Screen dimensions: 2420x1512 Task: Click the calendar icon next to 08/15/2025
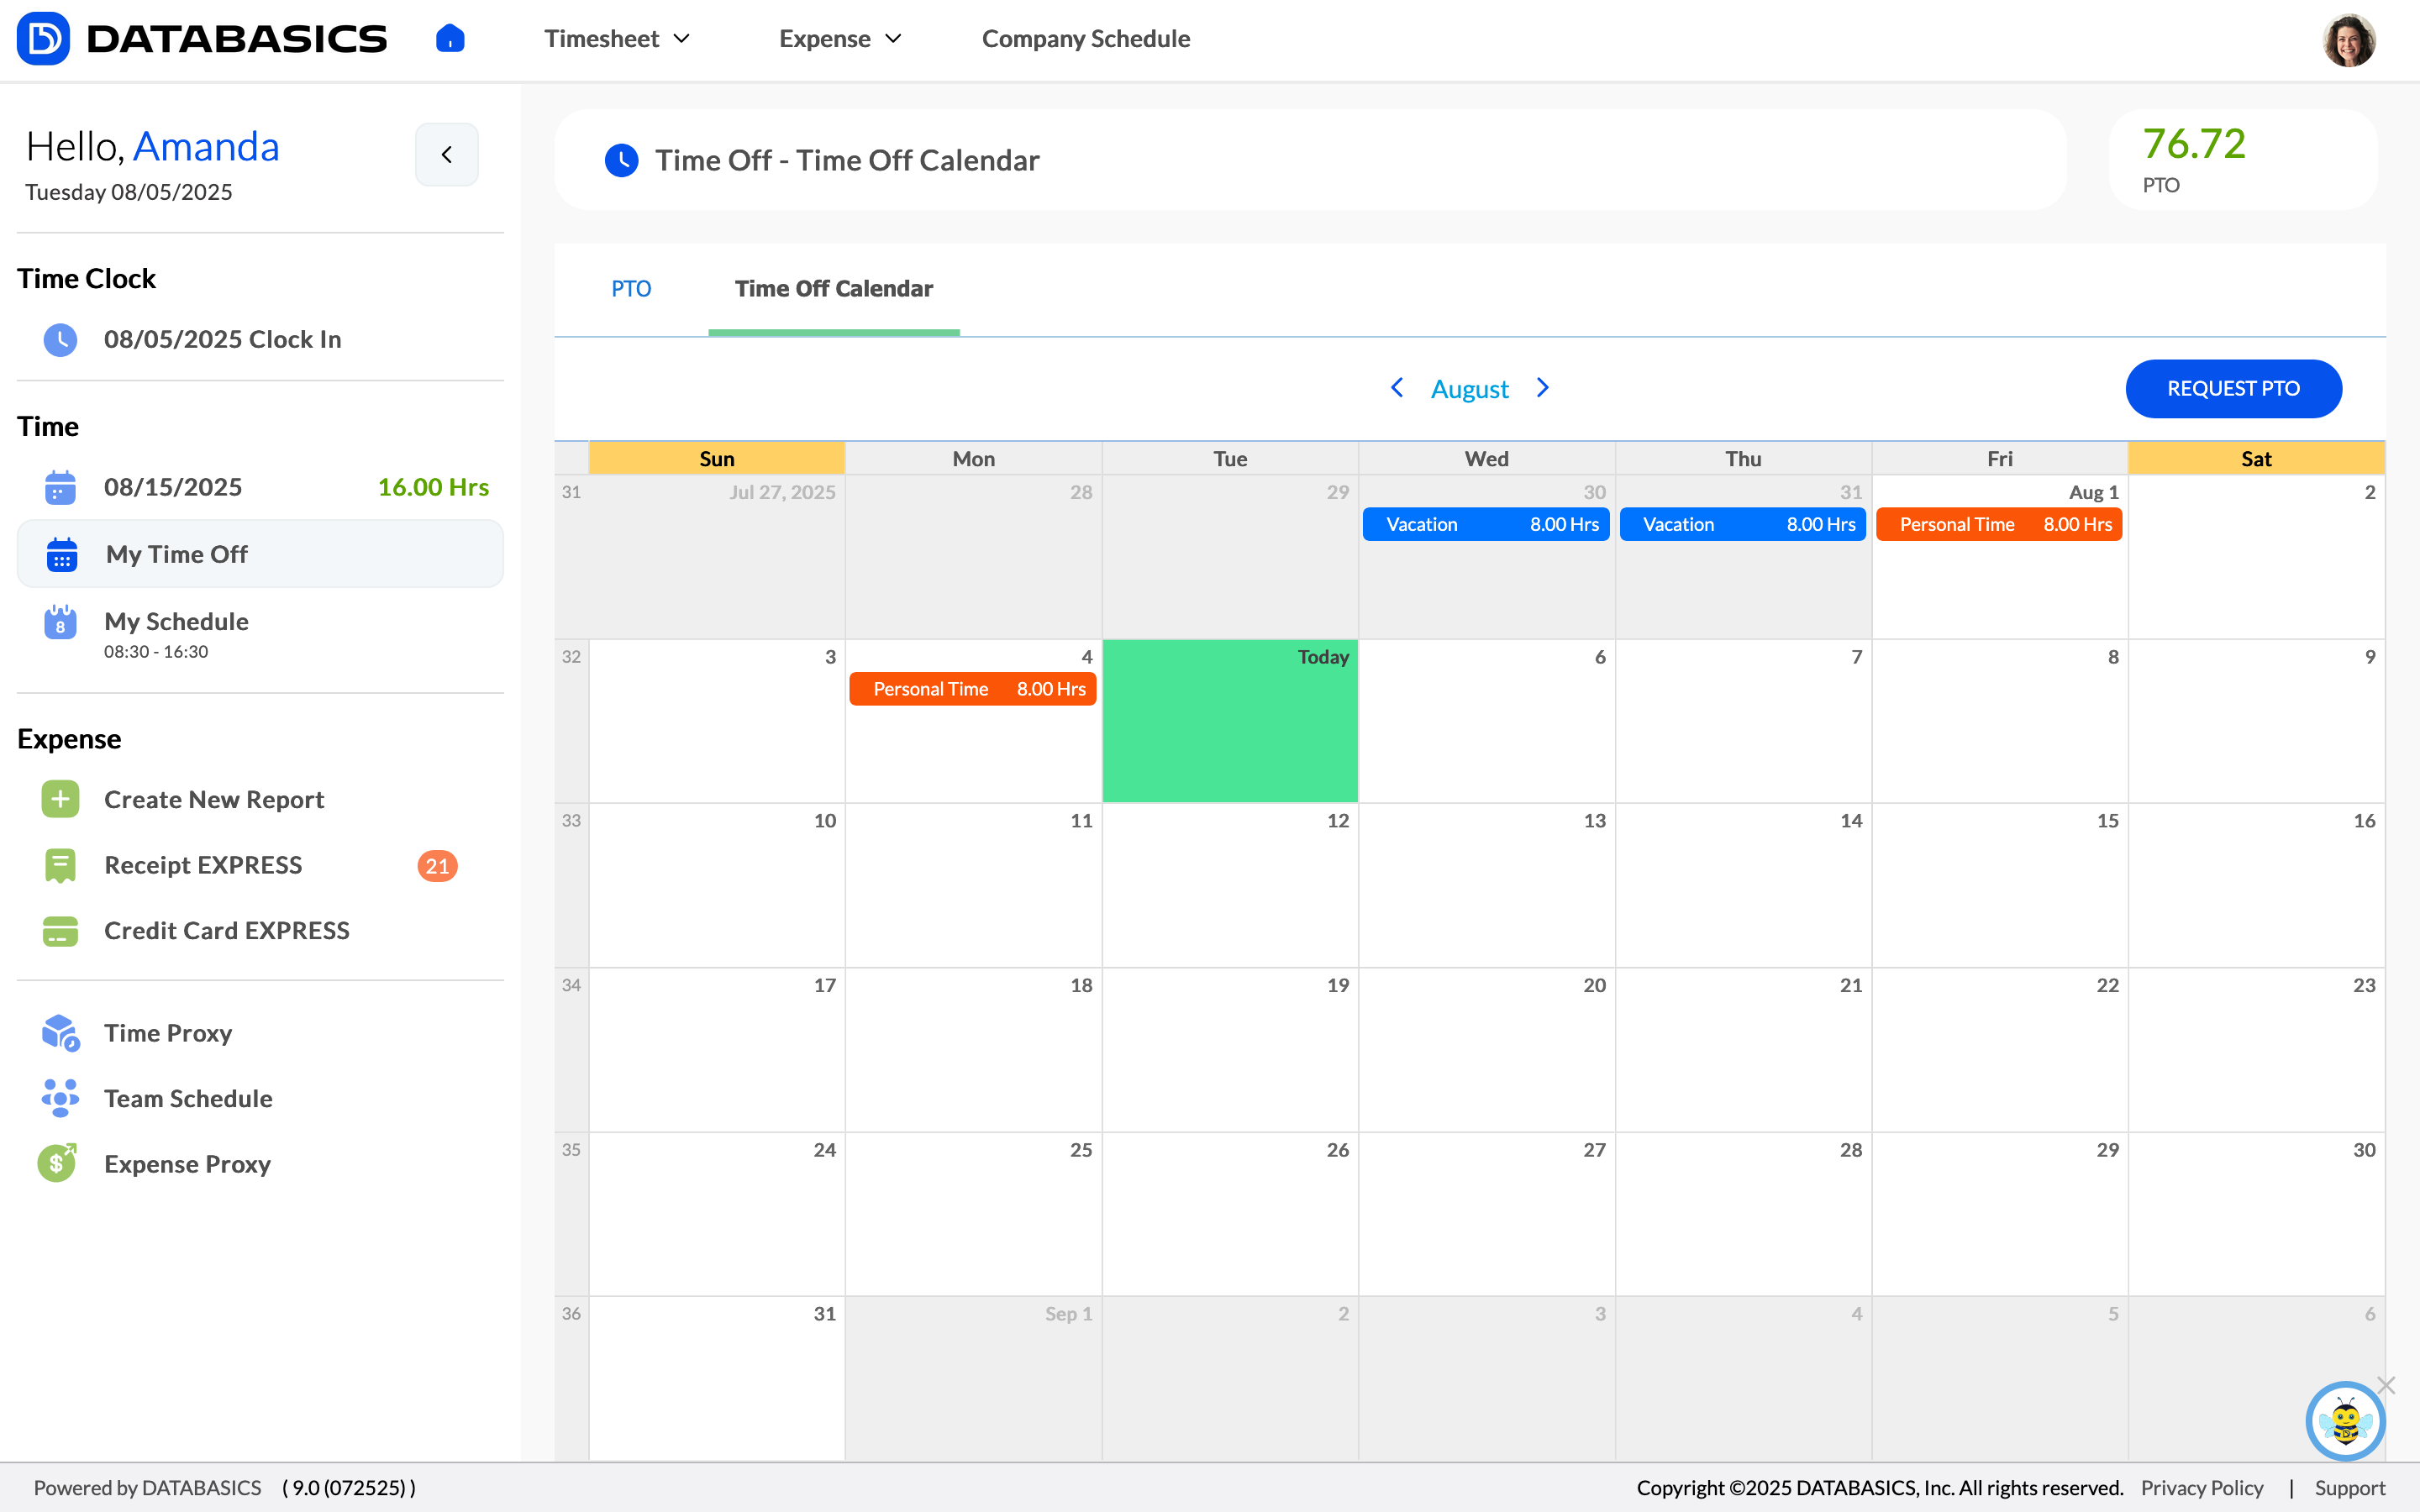(60, 488)
